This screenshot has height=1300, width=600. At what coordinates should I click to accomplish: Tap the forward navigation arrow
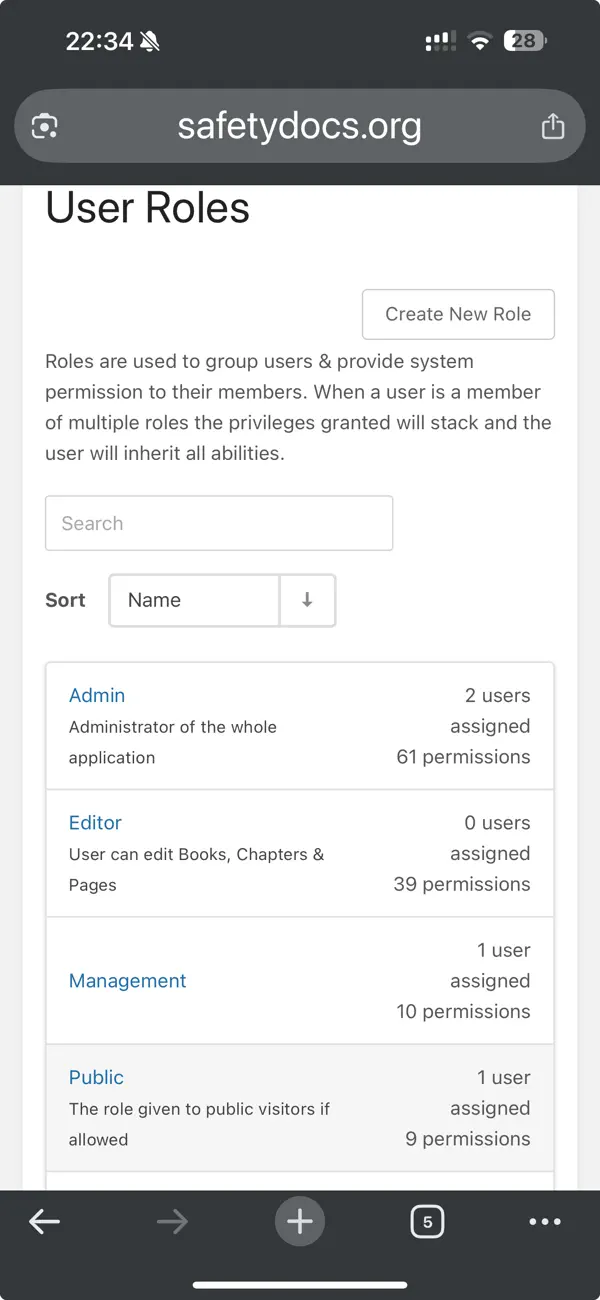coord(172,1221)
